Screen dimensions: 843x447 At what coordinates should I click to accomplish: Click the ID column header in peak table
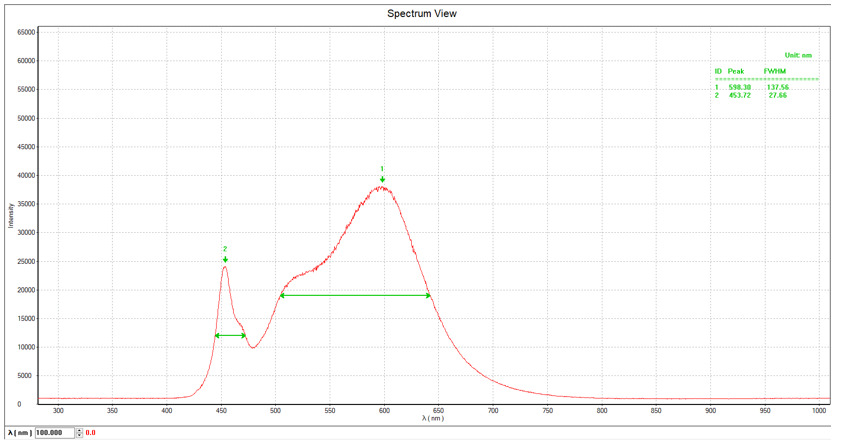(x=717, y=71)
